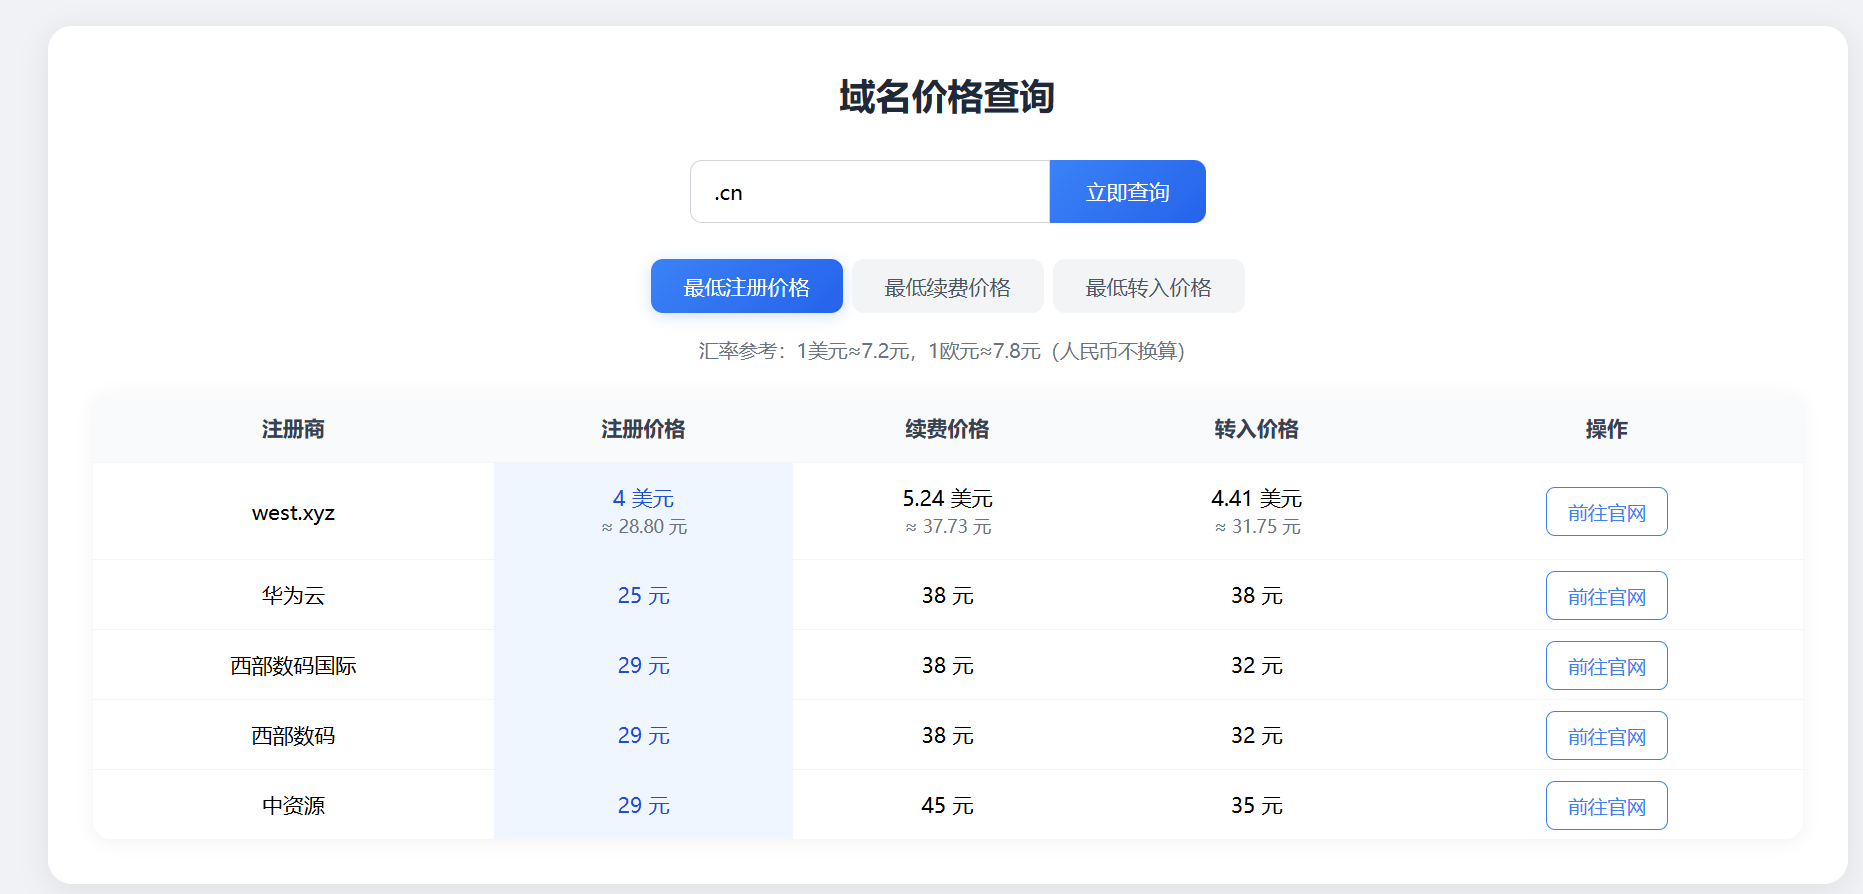The height and width of the screenshot is (894, 1863).
Task: Click the ≈ 28.80 元 converted price
Action: tap(644, 527)
